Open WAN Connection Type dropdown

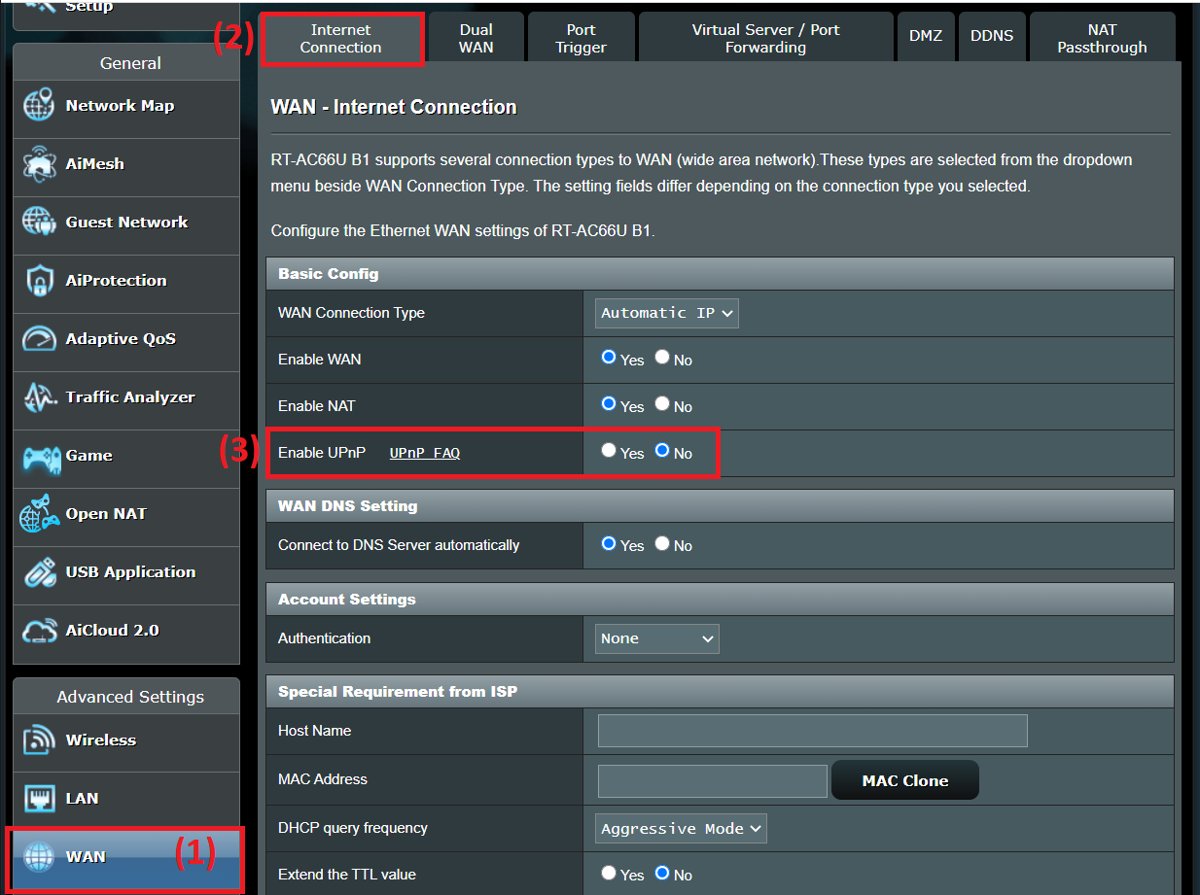[x=667, y=313]
